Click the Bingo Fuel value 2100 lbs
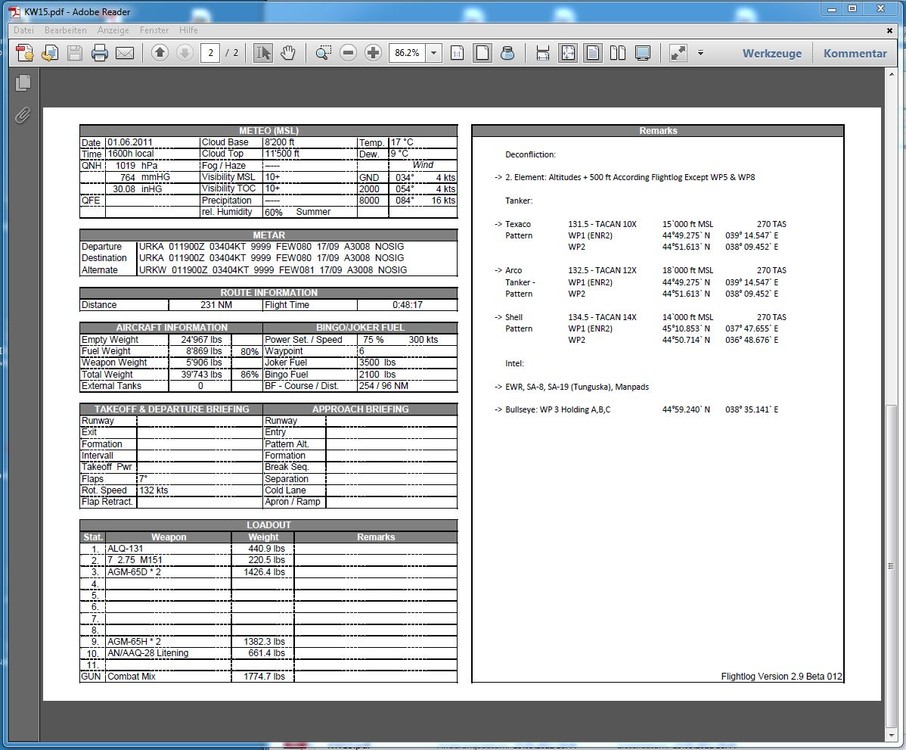The width and height of the screenshot is (906, 750). tap(377, 374)
